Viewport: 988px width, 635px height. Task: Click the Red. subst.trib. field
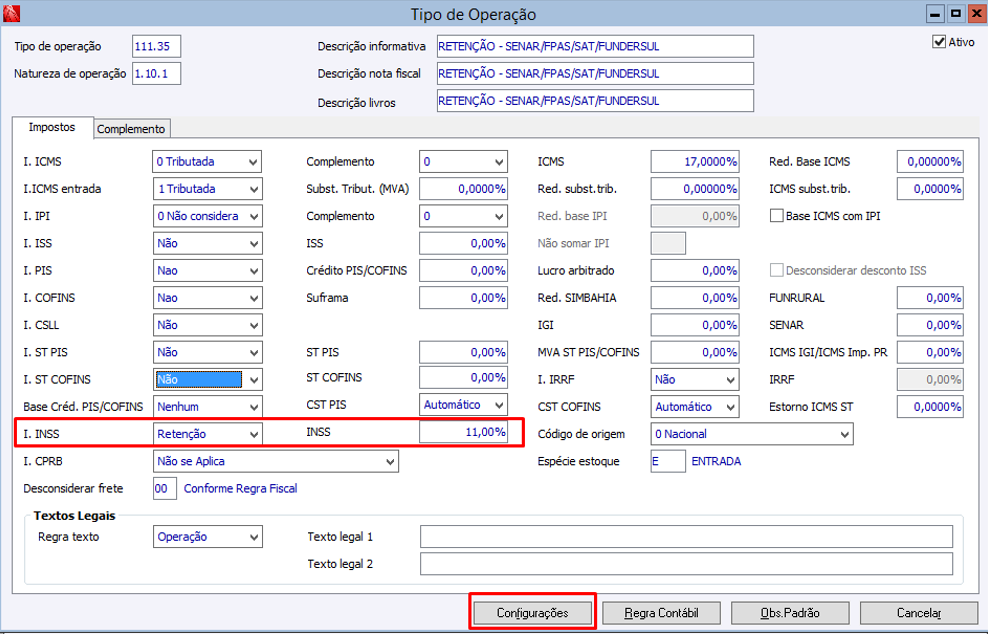pyautogui.click(x=694, y=189)
